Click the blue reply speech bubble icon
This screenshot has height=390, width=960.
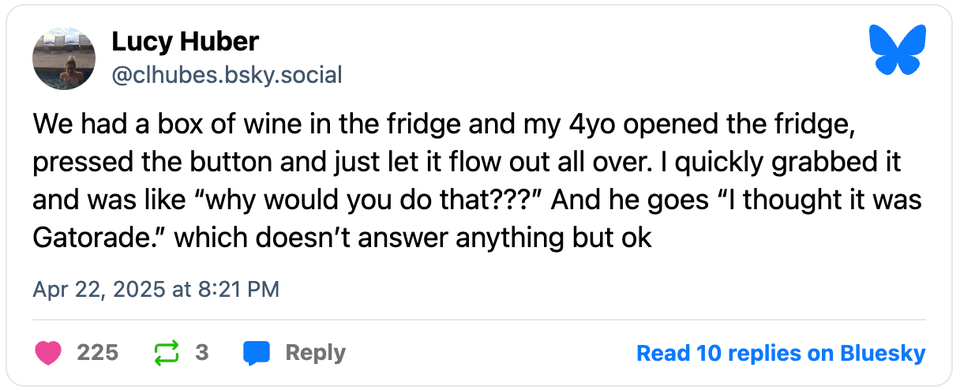coord(257,353)
